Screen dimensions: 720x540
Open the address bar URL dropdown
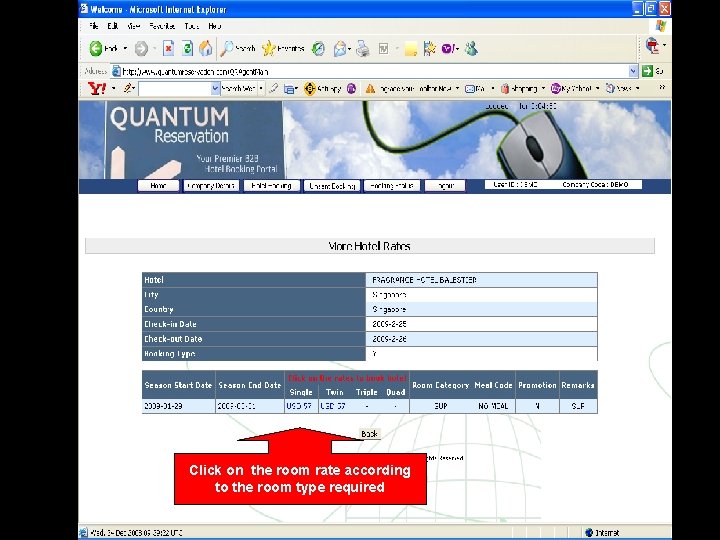[x=633, y=71]
